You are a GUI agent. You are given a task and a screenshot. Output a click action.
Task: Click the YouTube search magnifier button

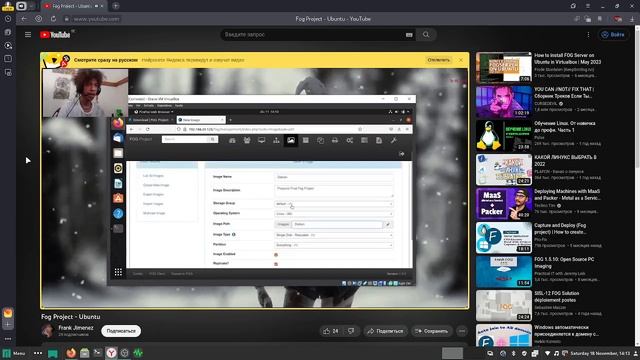click(x=426, y=35)
